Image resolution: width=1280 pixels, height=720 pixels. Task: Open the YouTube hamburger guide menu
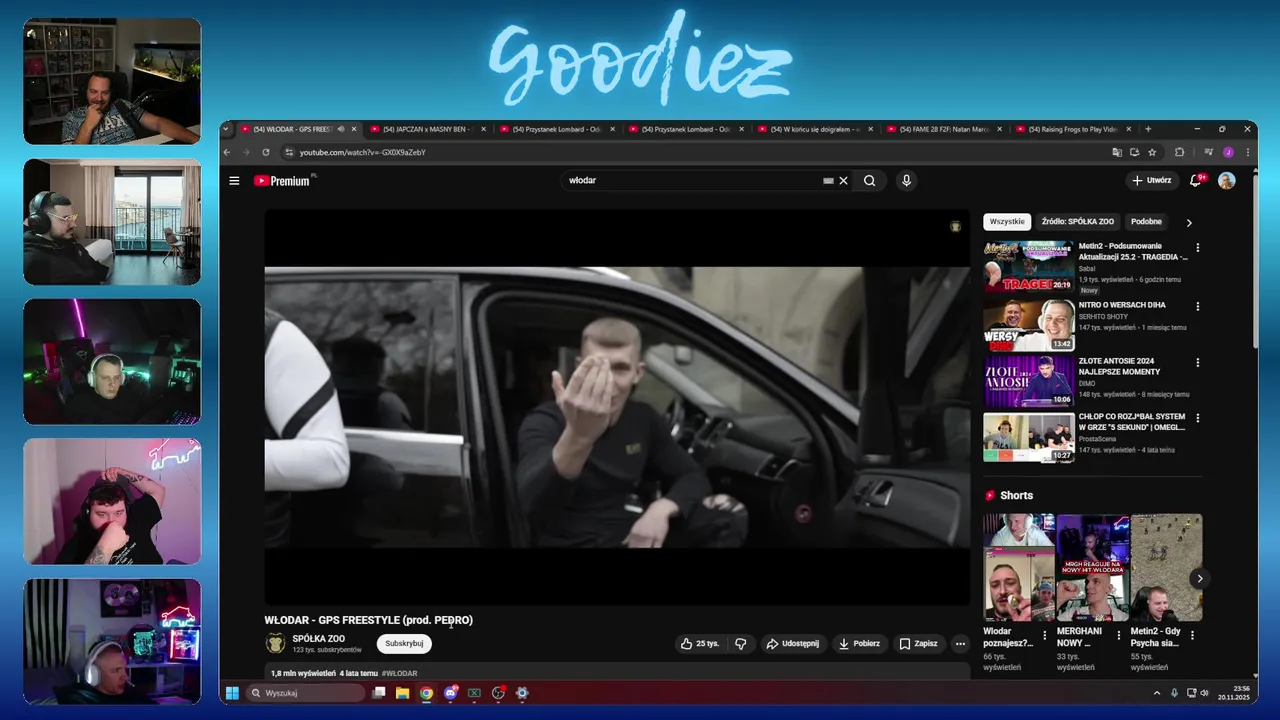234,181
